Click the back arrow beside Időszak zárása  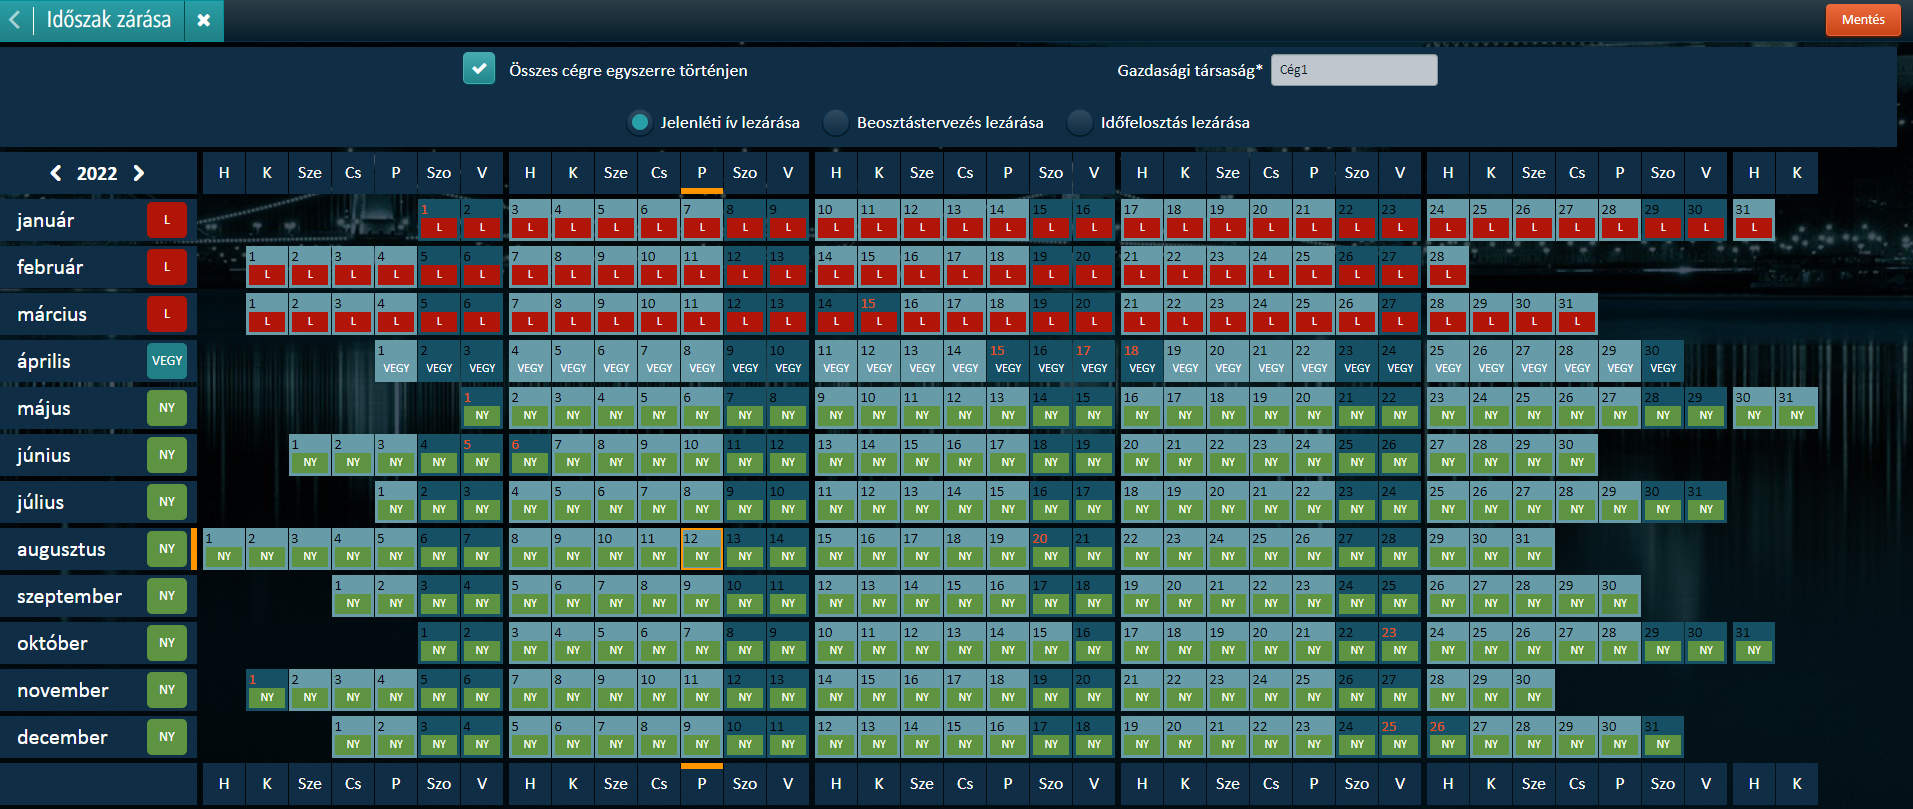(15, 20)
